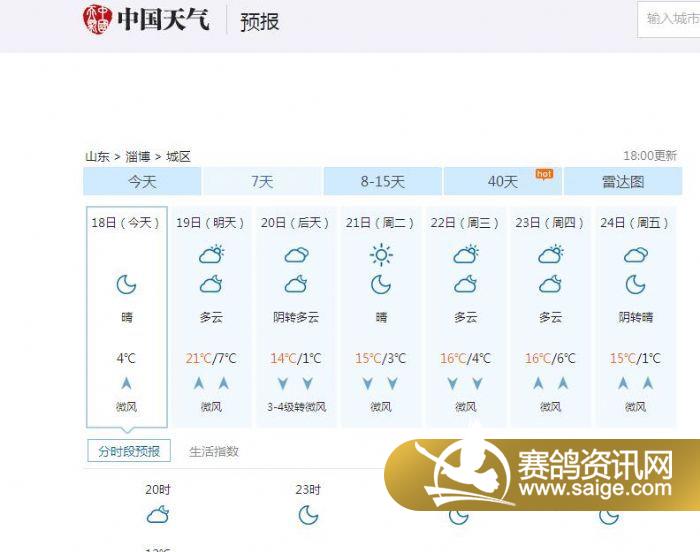Switch to the 生活指数 tab
The image size is (700, 552).
coord(214,451)
